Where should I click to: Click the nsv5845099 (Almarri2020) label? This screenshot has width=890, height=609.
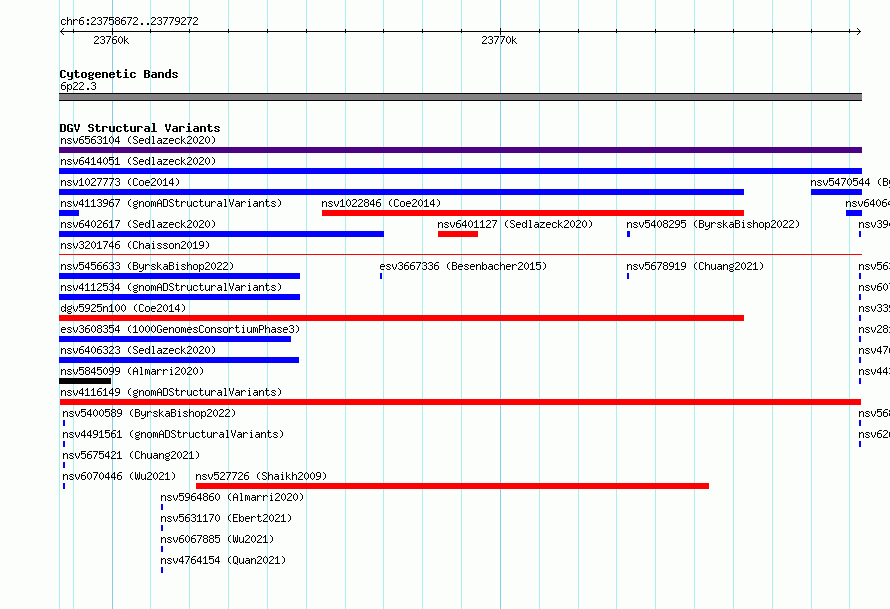pyautogui.click(x=132, y=371)
